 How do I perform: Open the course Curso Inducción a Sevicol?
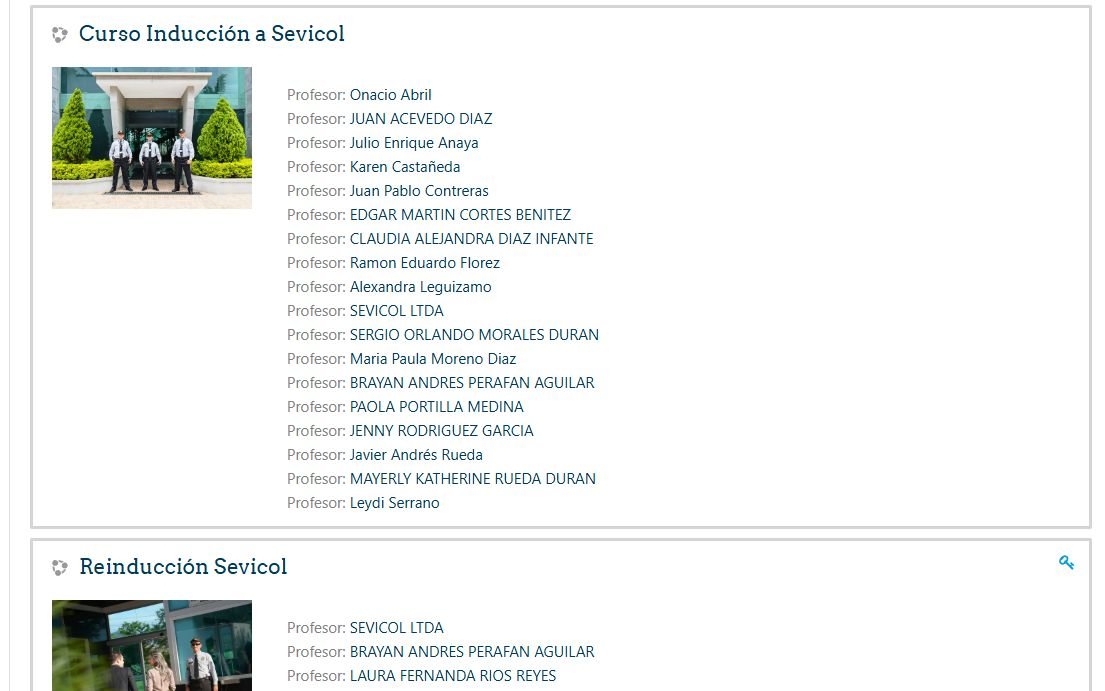point(211,34)
